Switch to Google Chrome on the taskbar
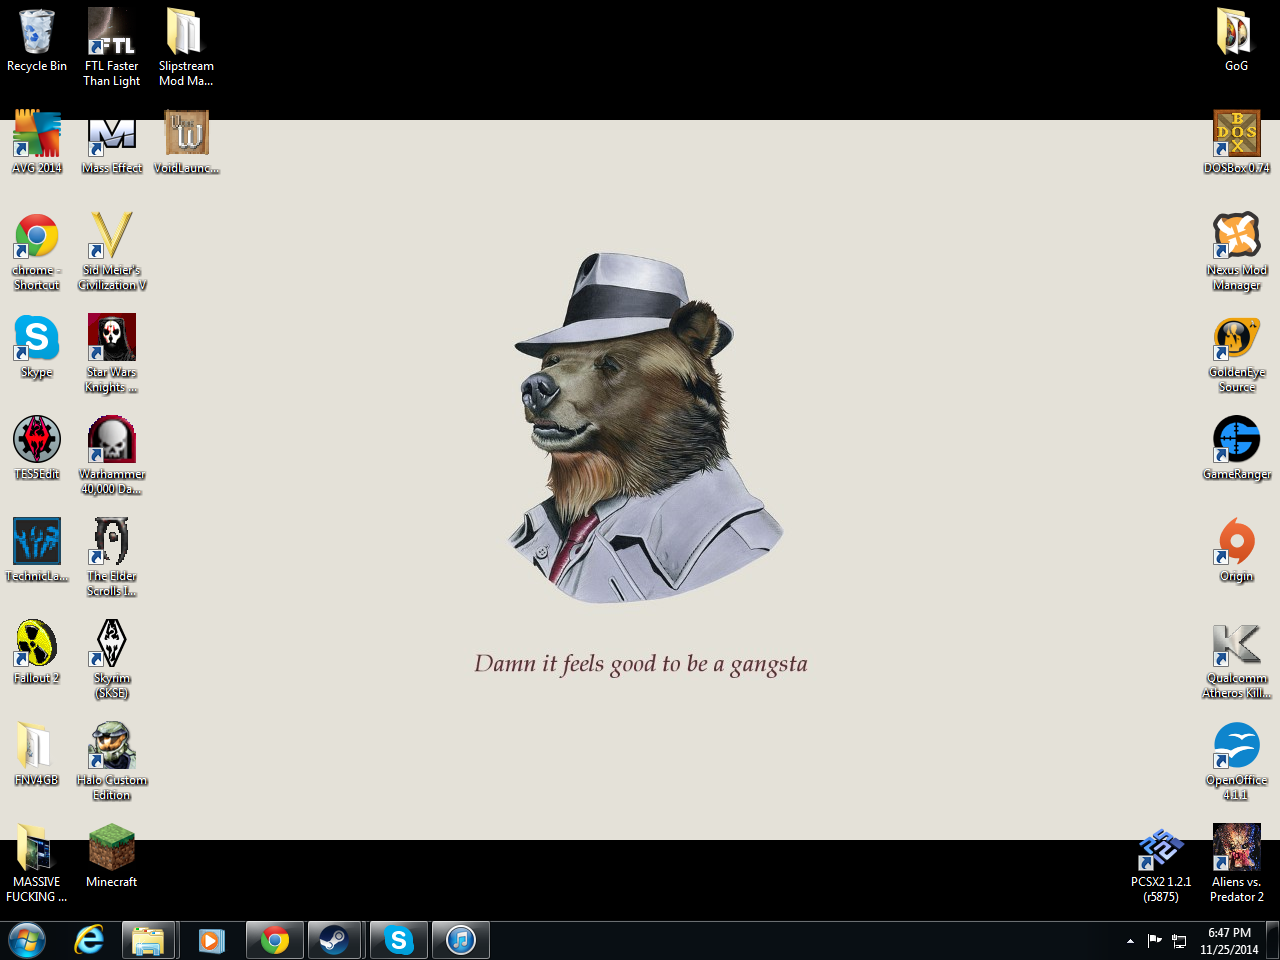The height and width of the screenshot is (960, 1280). pyautogui.click(x=275, y=941)
